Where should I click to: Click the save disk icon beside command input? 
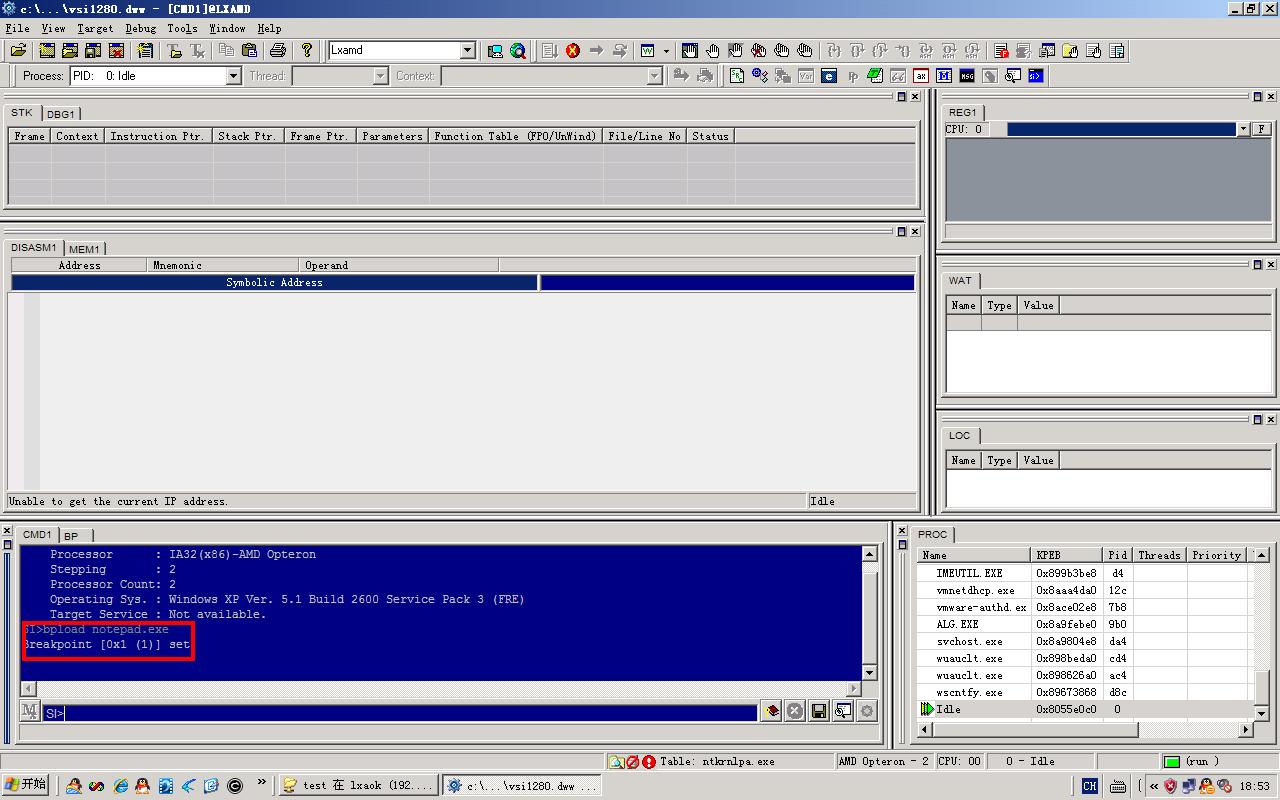[x=819, y=711]
